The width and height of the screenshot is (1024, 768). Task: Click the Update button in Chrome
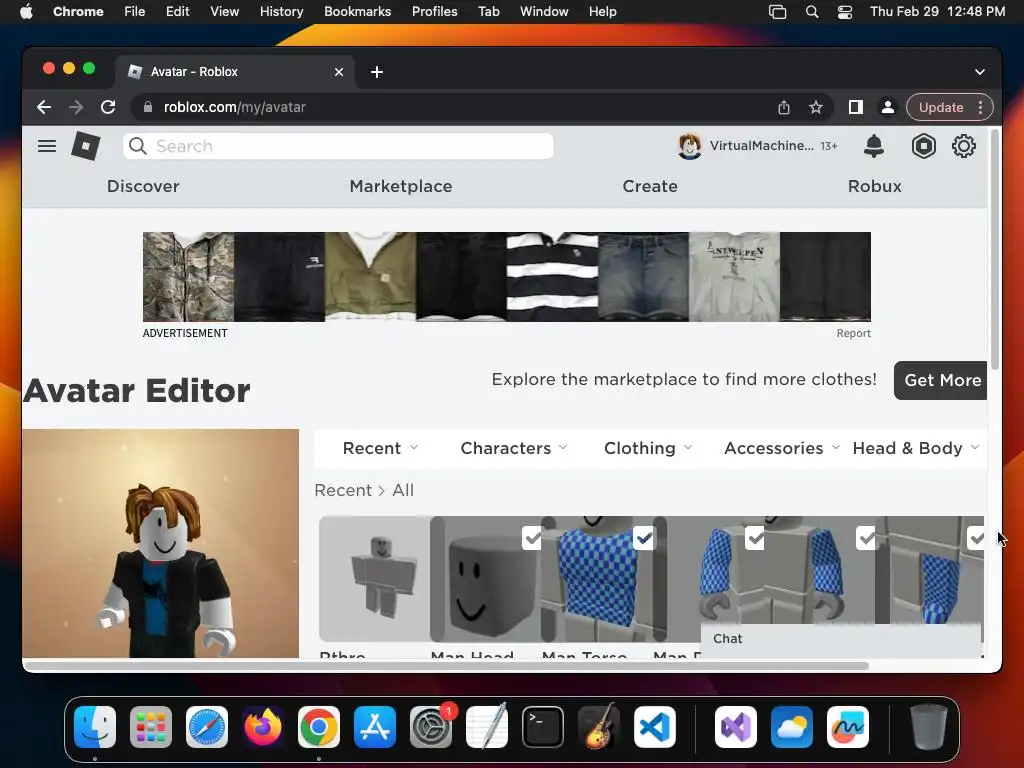click(941, 107)
